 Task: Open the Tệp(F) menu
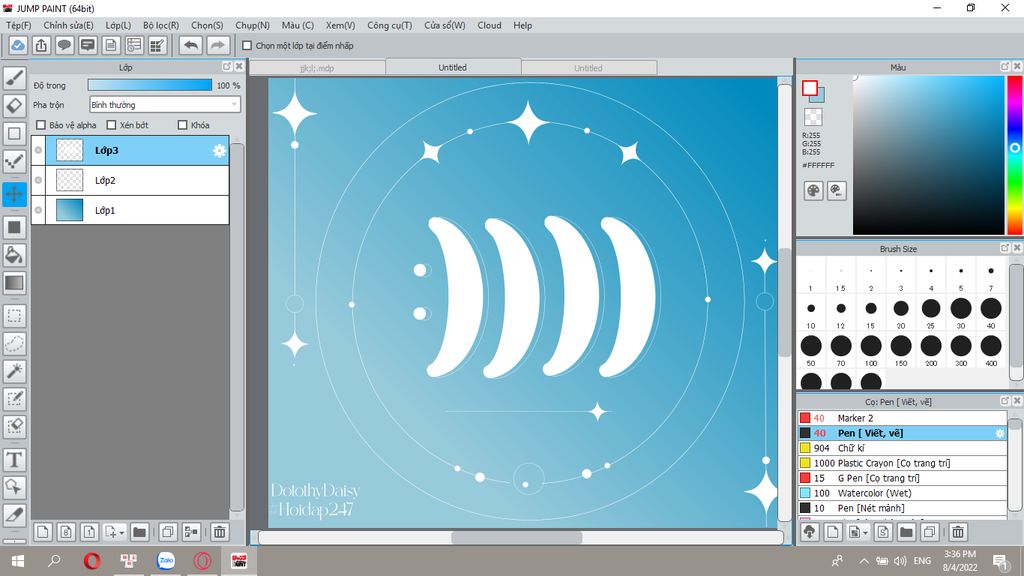19,25
